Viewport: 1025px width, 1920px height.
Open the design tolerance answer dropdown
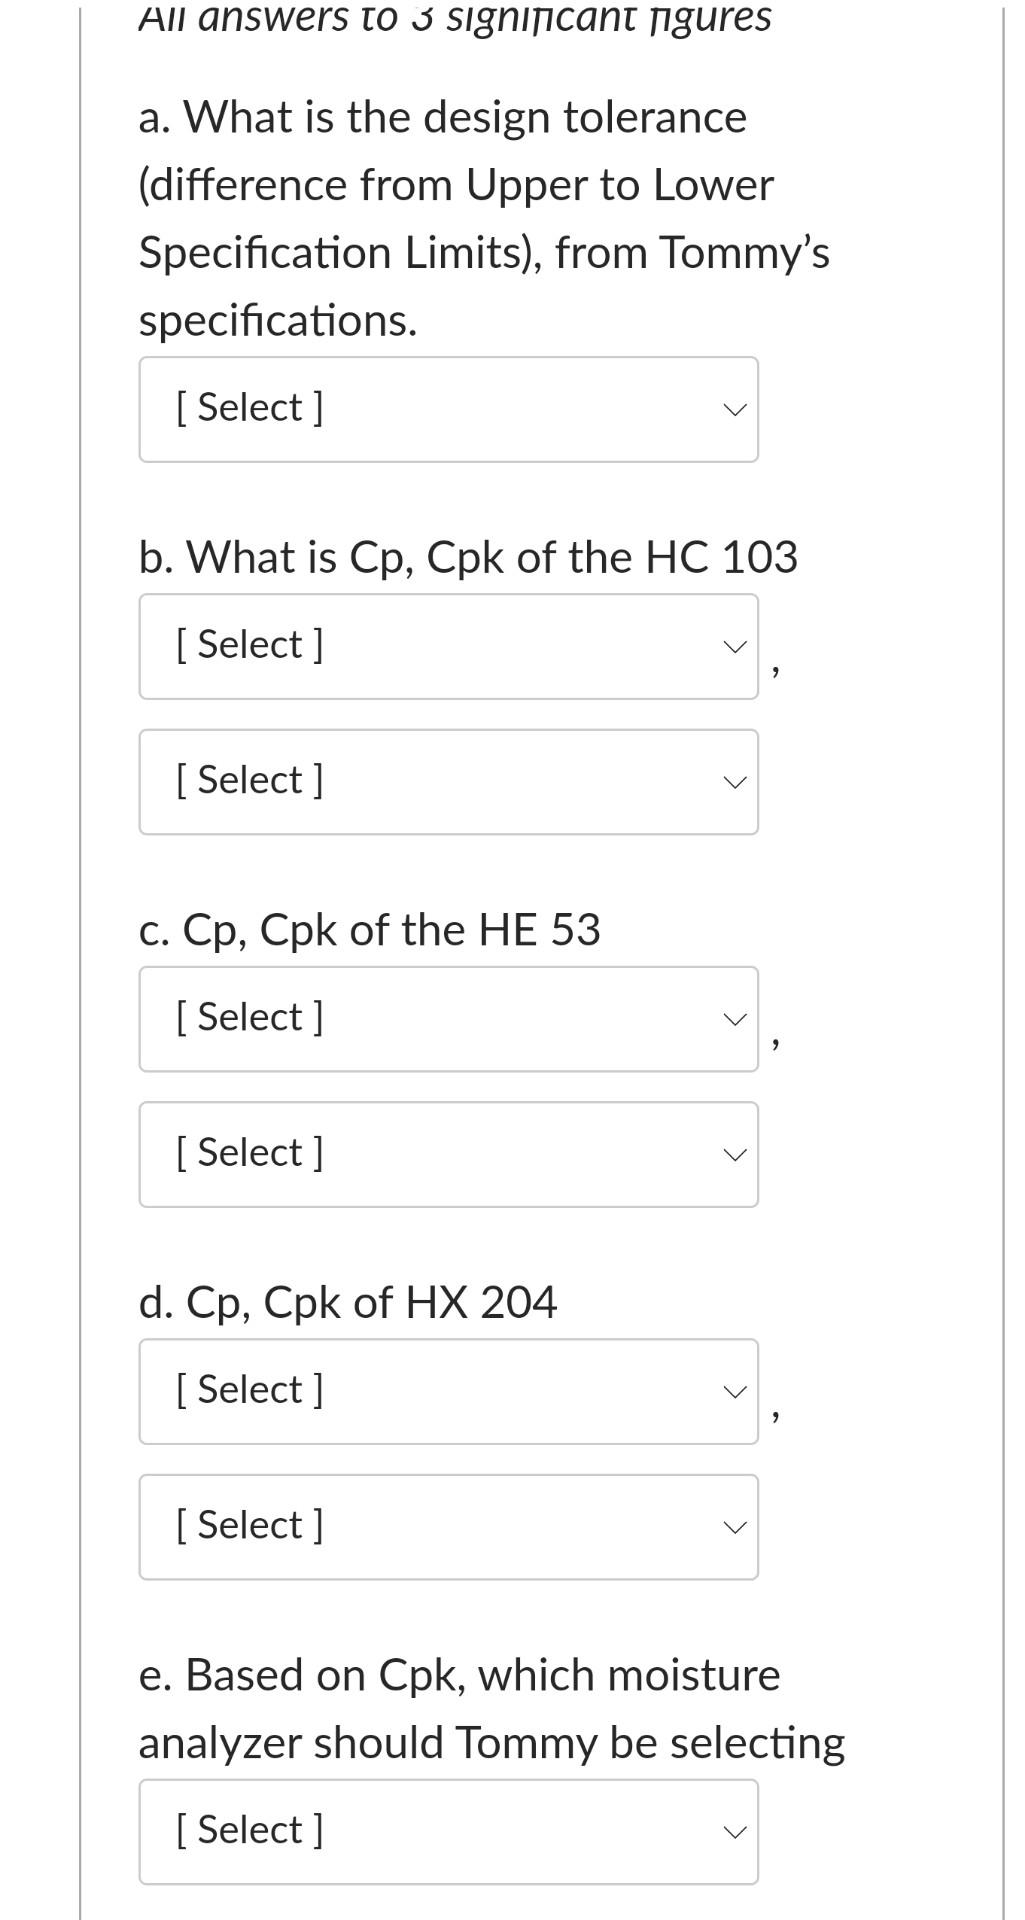pos(448,409)
